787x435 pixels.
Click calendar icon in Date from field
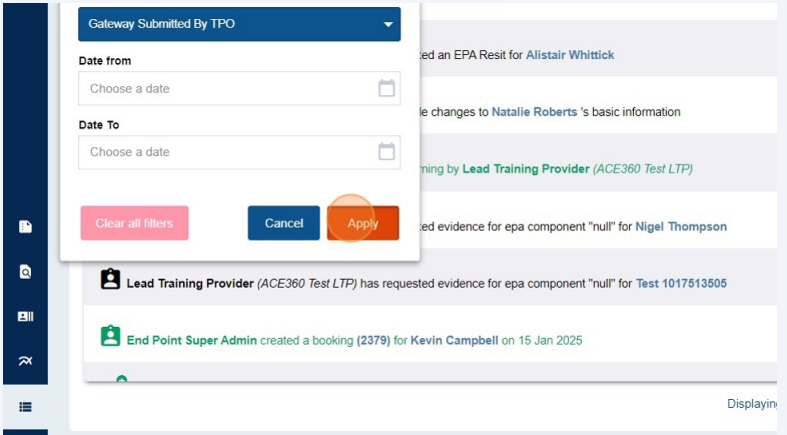pos(386,88)
